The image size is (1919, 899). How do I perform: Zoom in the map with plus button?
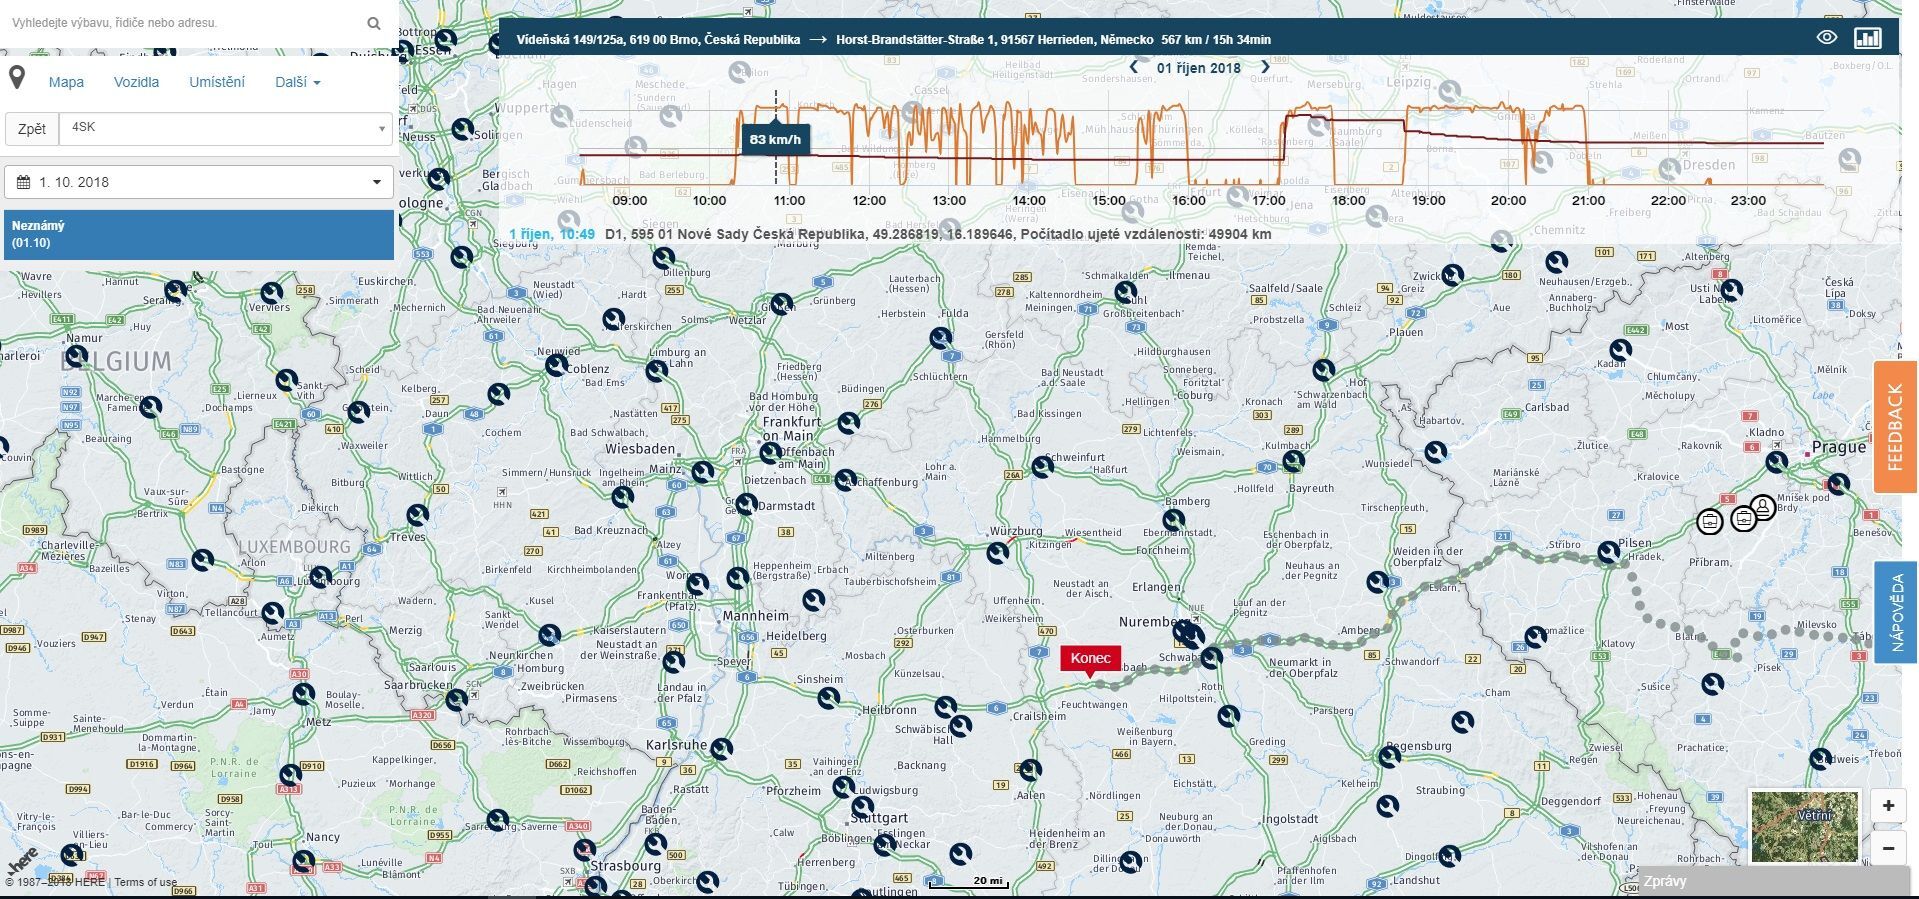point(1888,805)
